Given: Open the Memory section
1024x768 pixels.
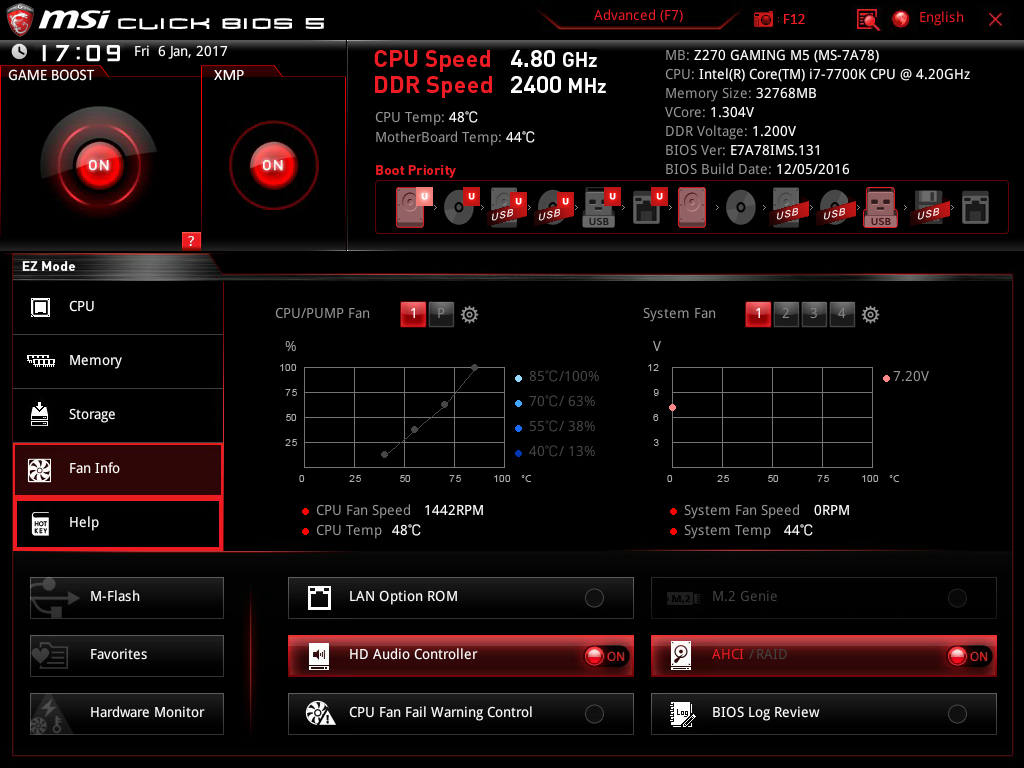Looking at the screenshot, I should point(118,361).
